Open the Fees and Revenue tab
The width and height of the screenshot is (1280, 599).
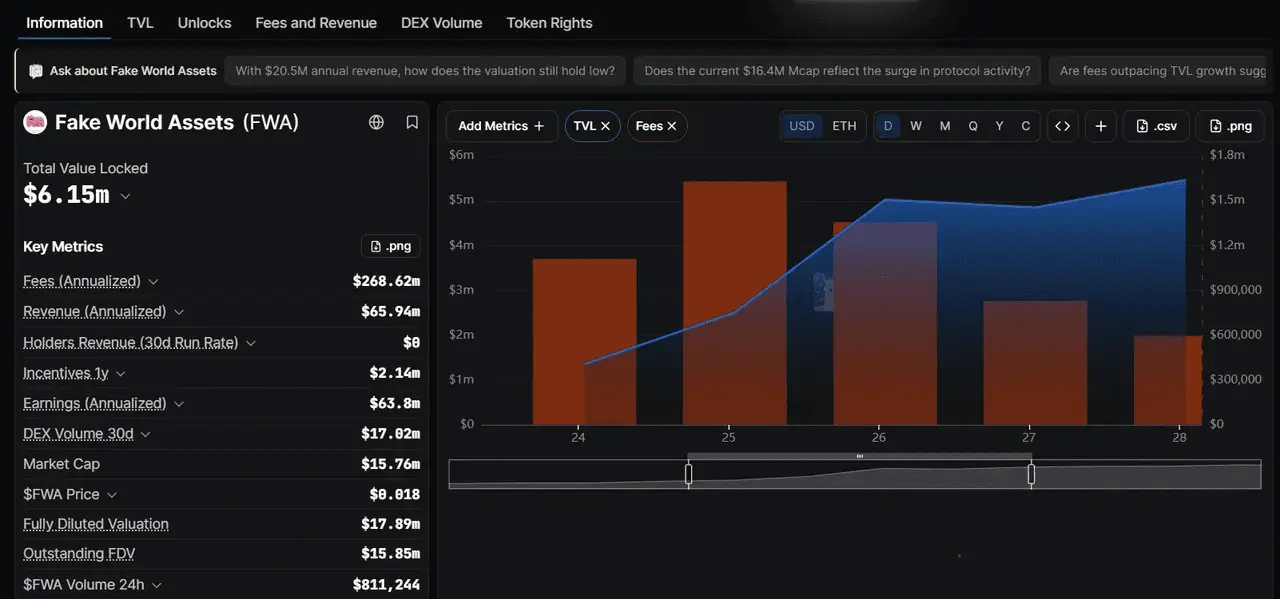[316, 22]
